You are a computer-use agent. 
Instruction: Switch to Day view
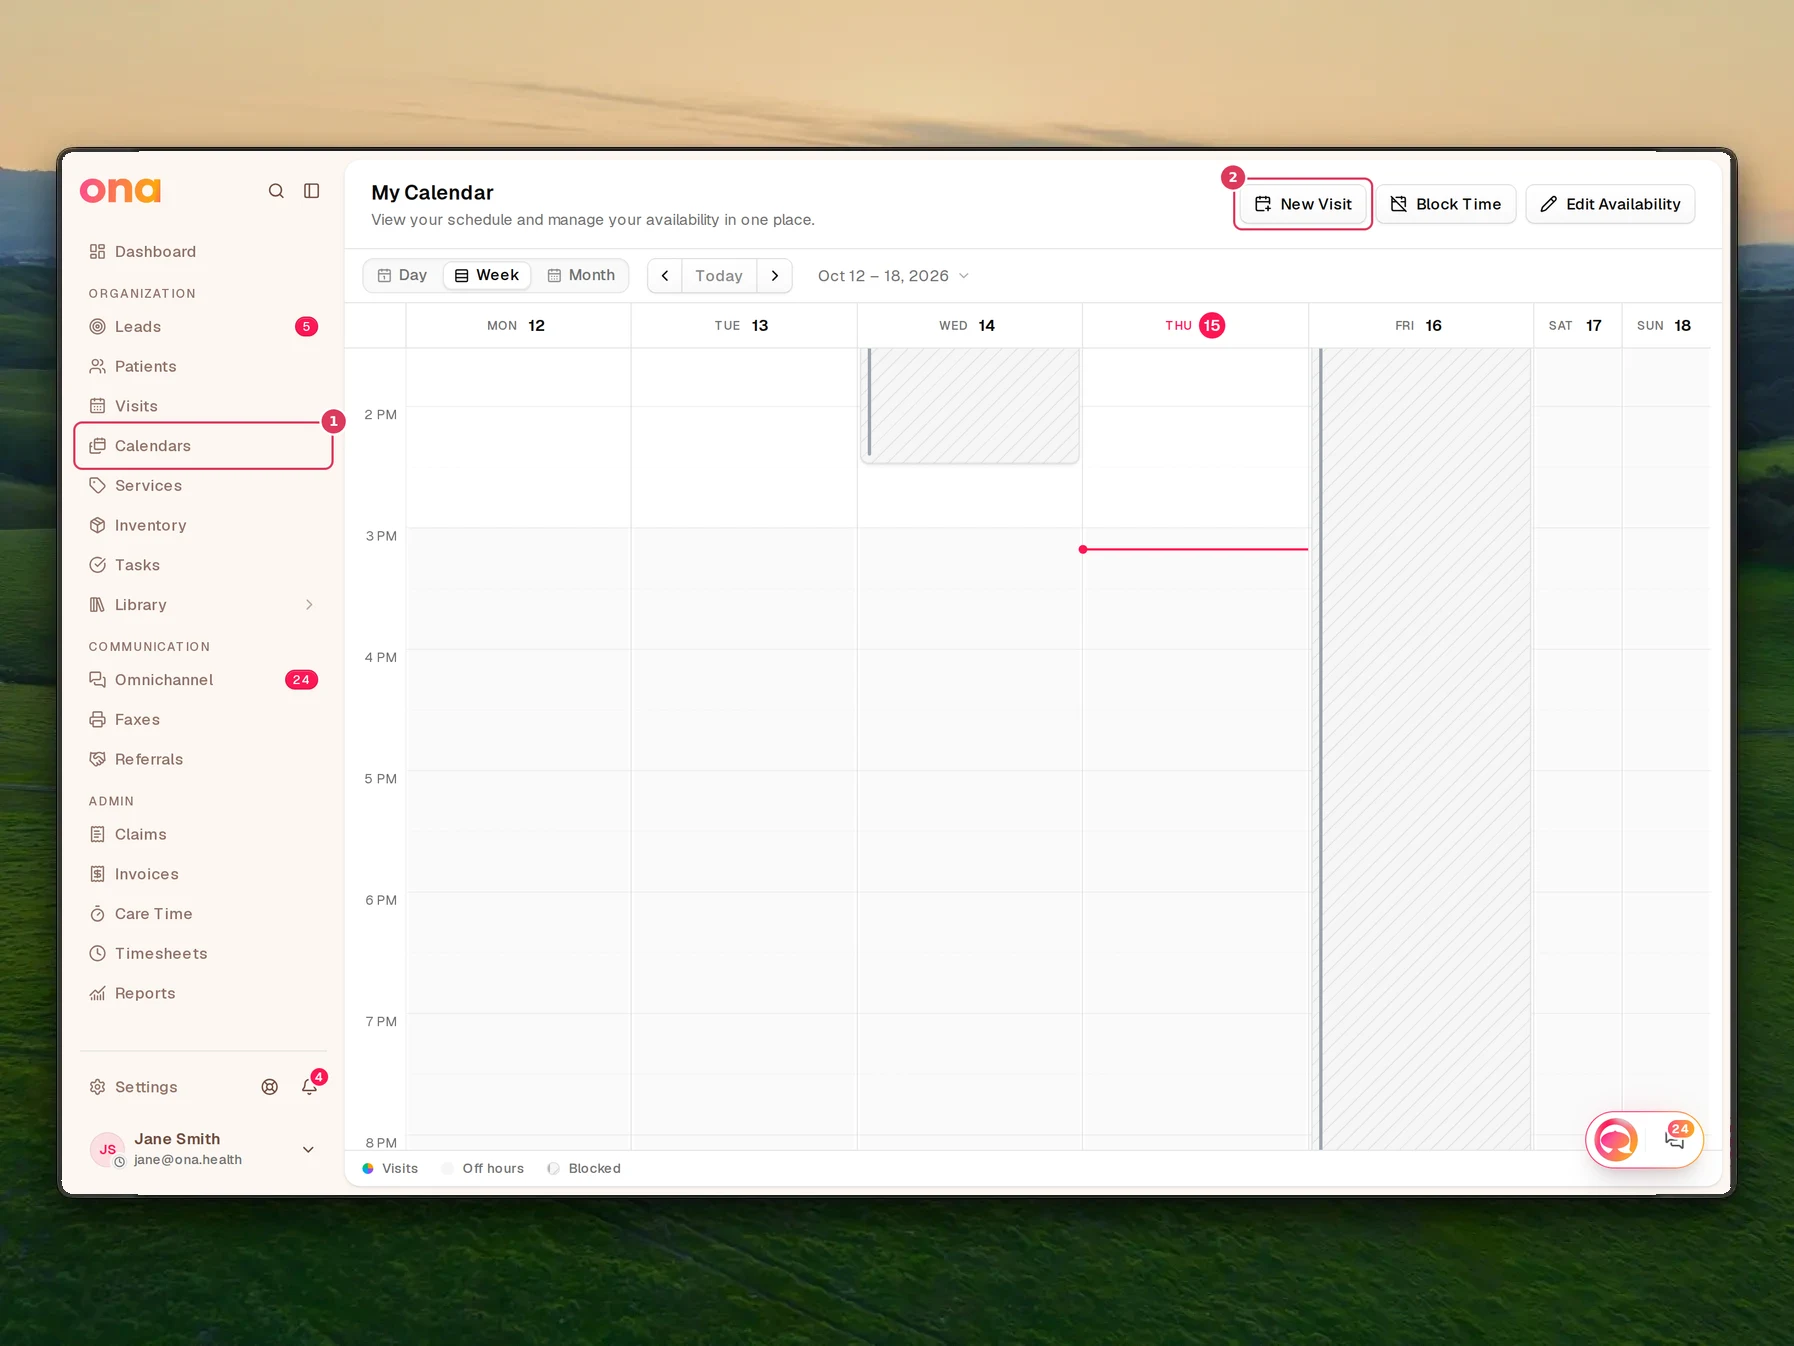402,275
